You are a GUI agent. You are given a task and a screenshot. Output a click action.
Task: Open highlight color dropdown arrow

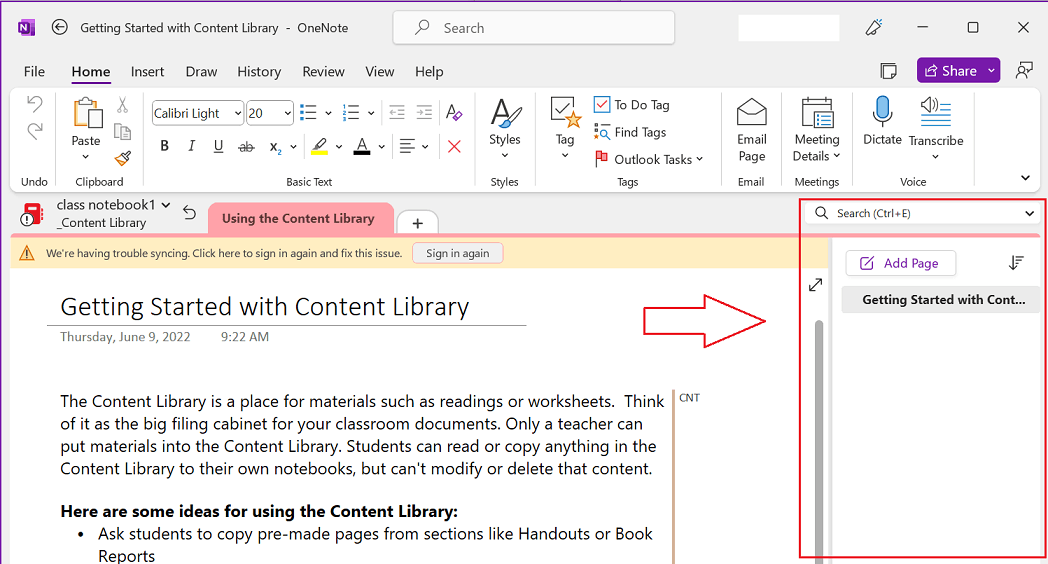(339, 147)
